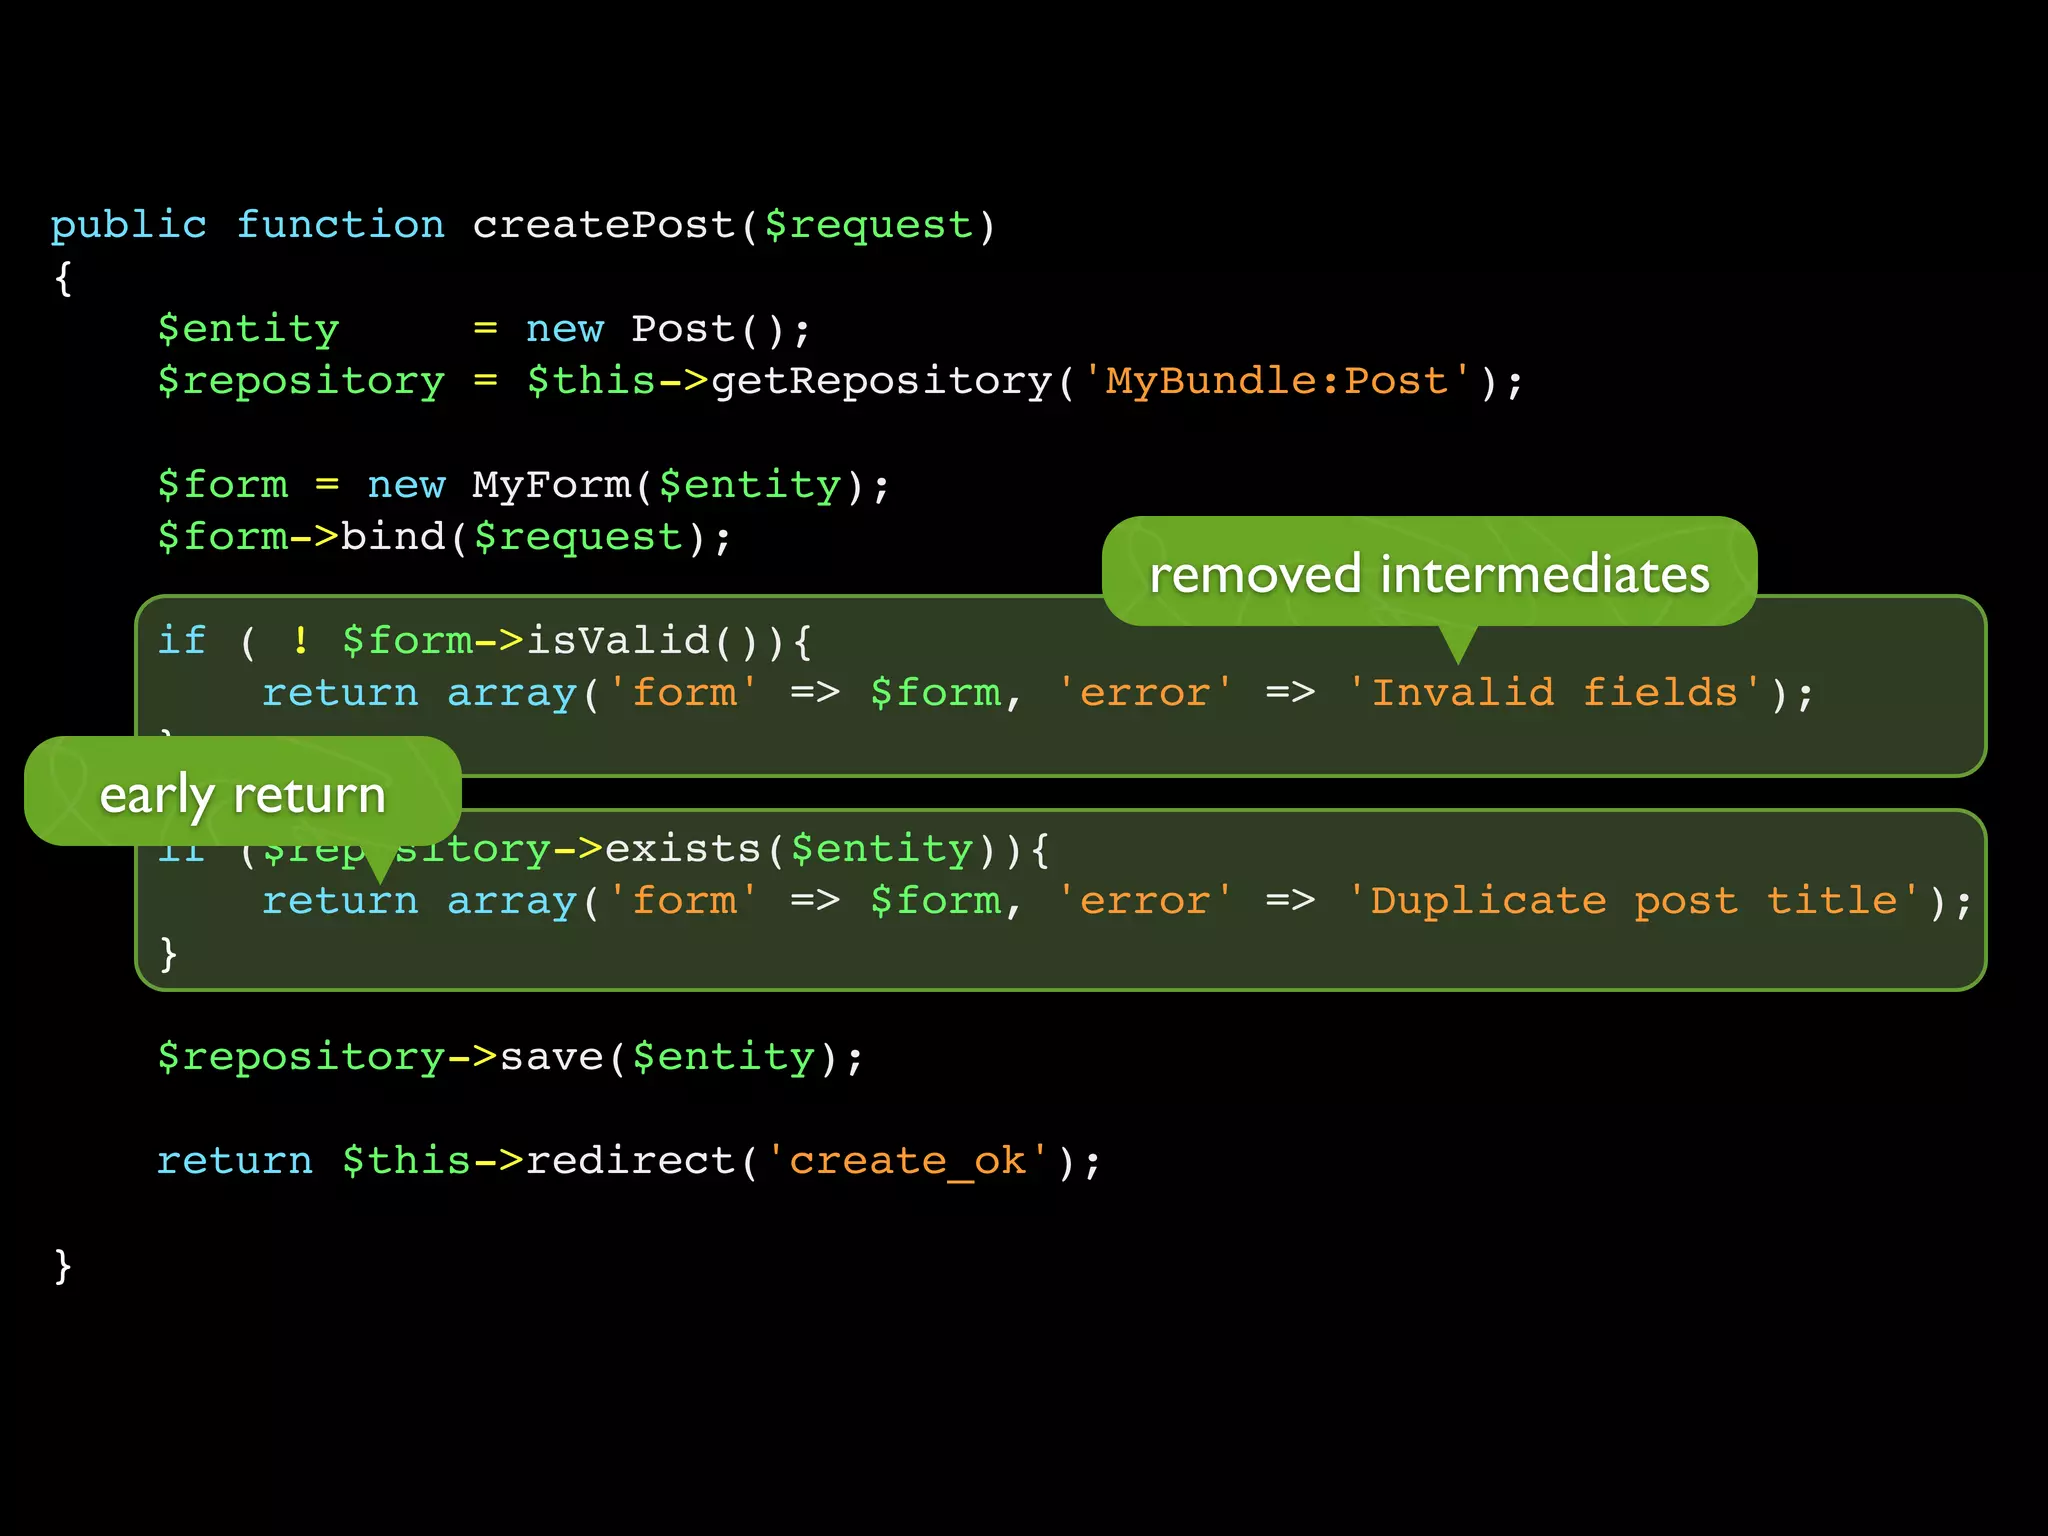Click the 'removed intermediates' callout label
2048x1536 pixels.
1429,574
